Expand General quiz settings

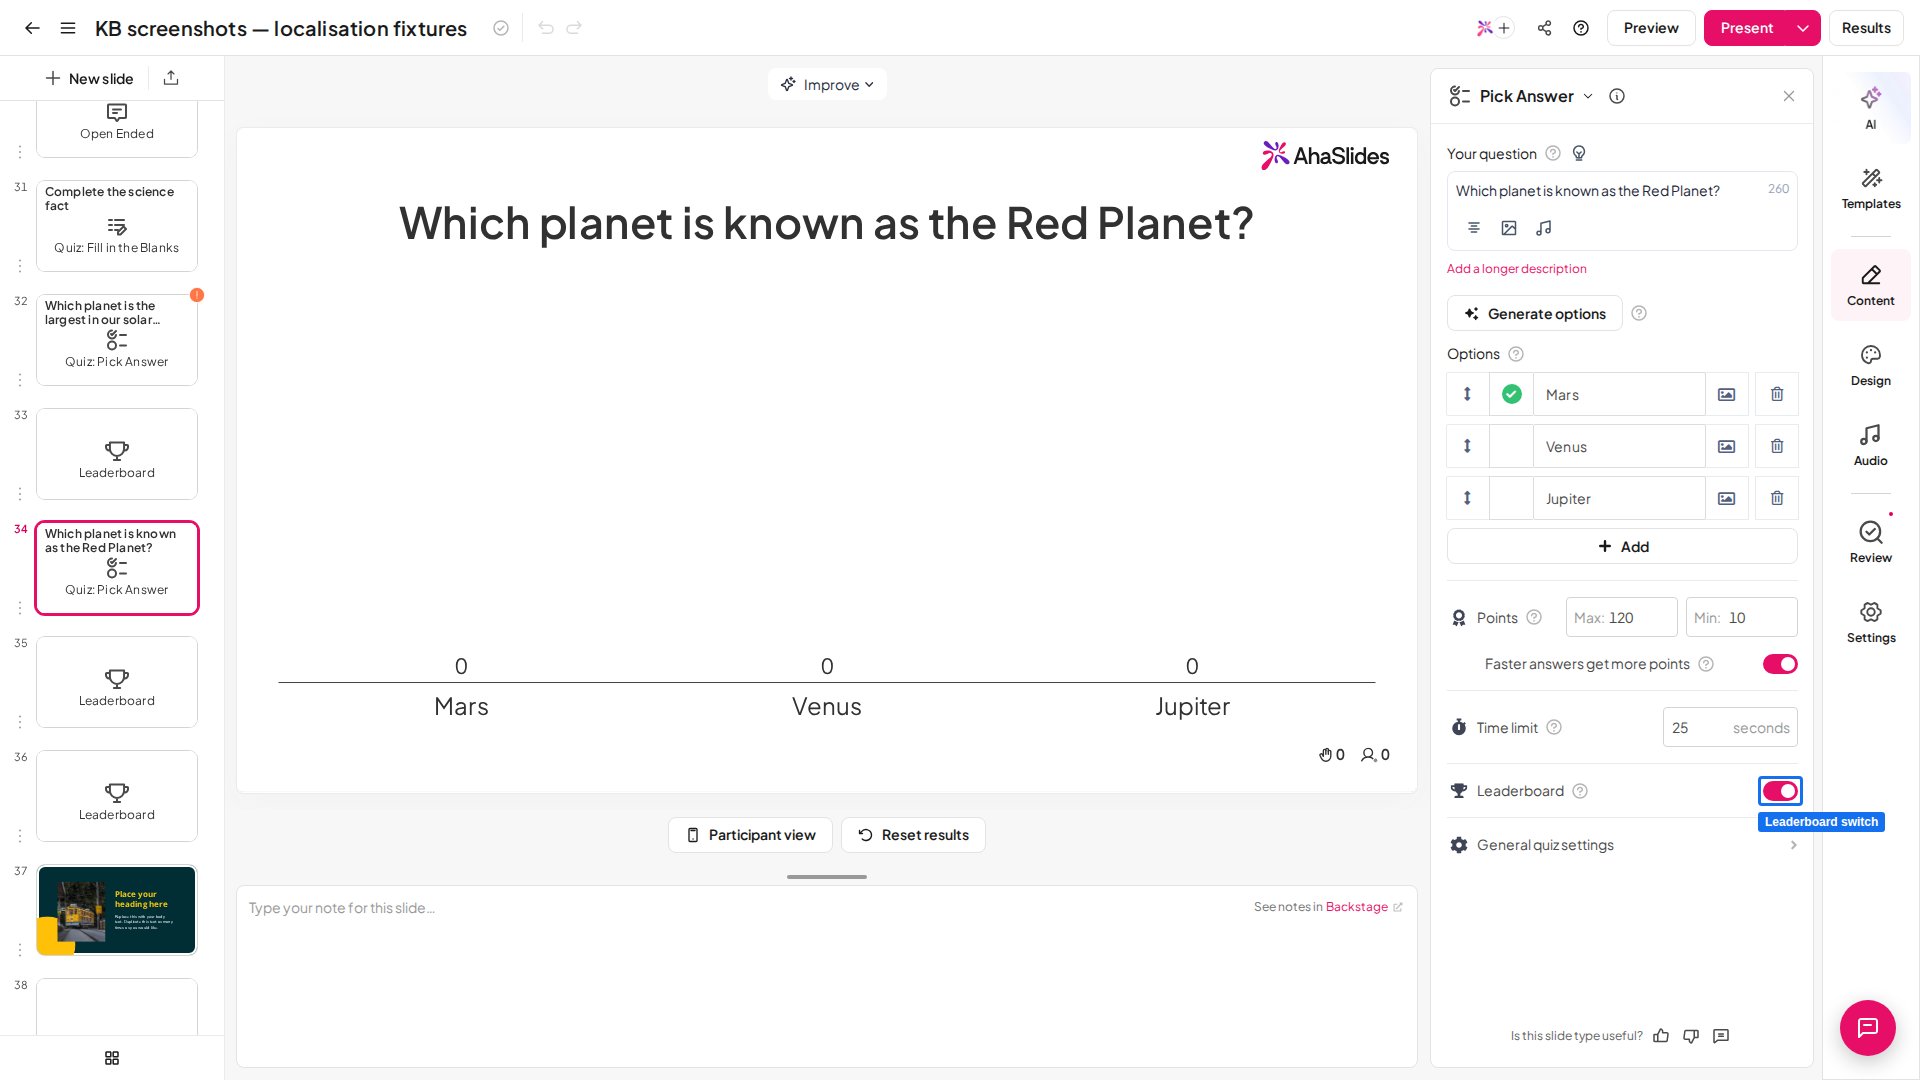pos(1622,845)
